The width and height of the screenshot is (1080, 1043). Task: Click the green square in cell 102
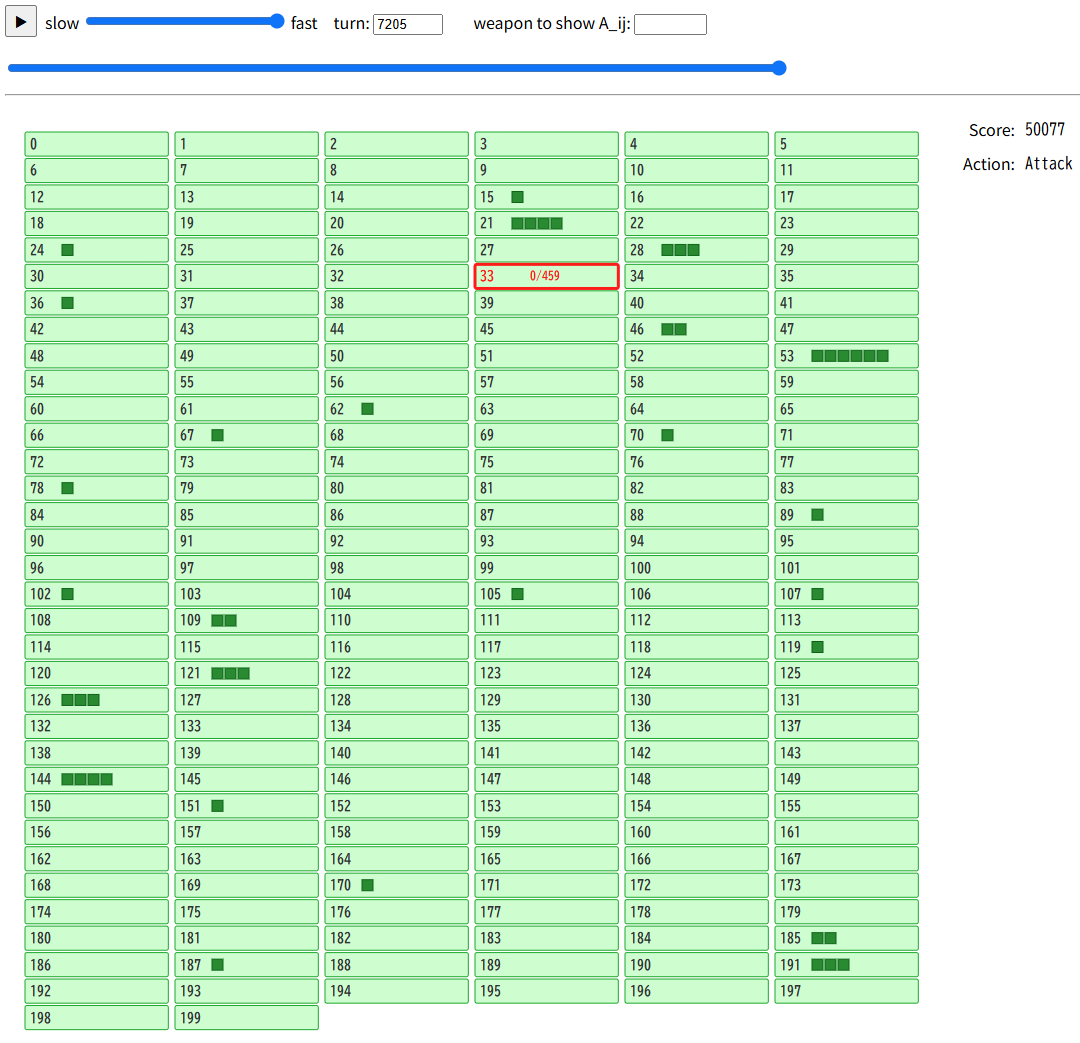click(68, 594)
